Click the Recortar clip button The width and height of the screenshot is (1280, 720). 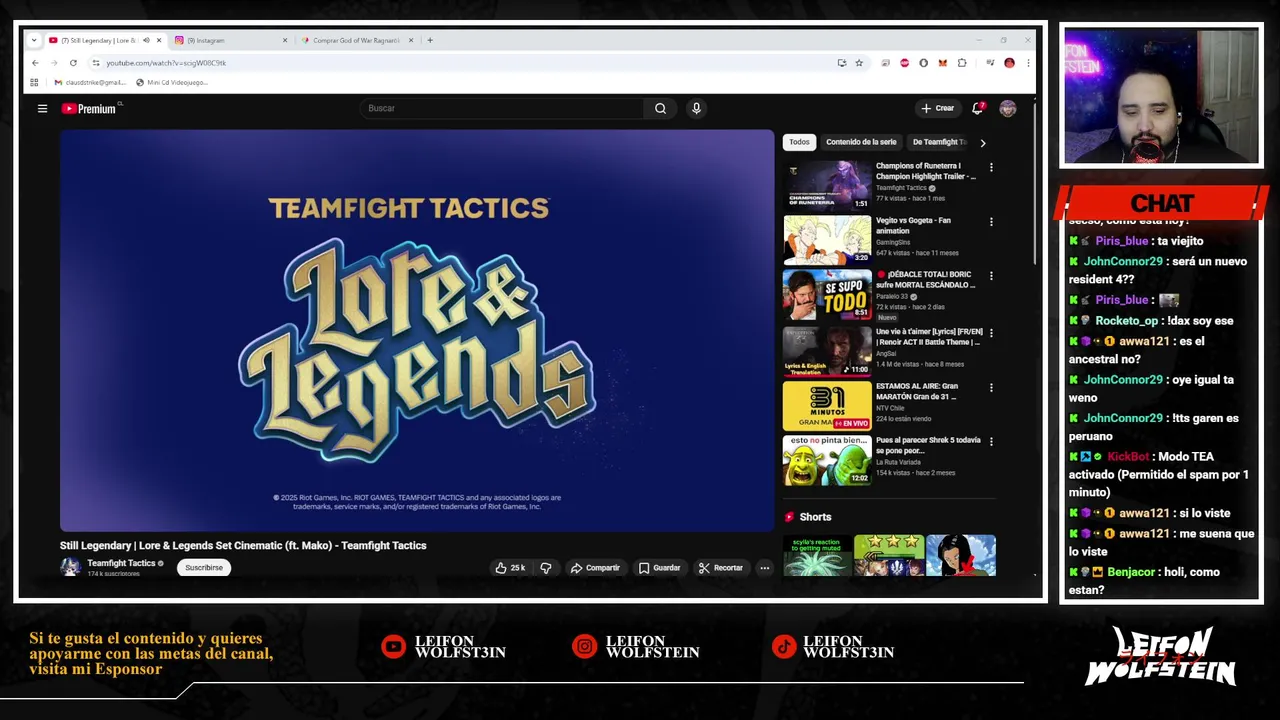(x=721, y=568)
